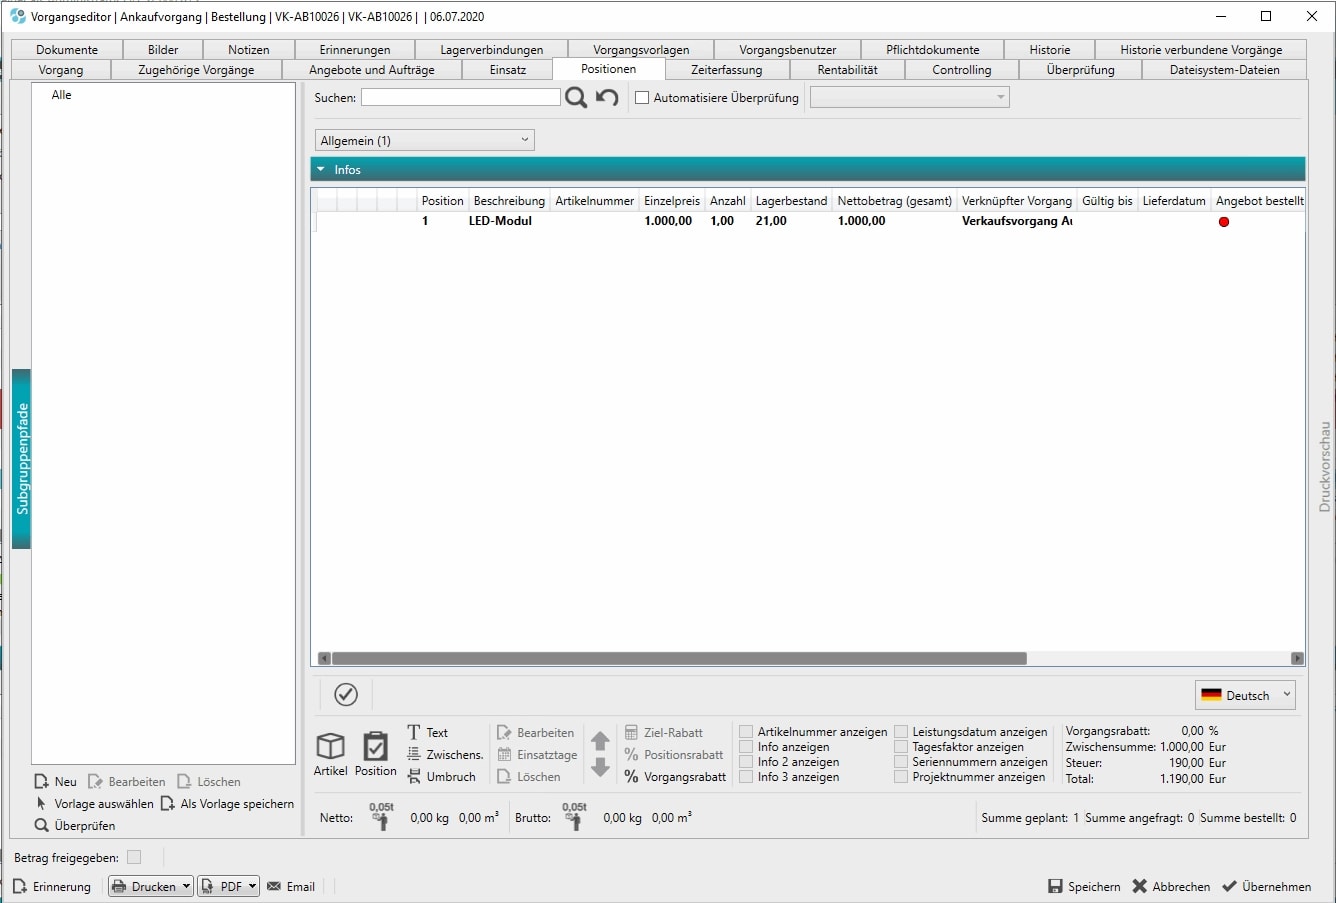Insert an Umbruch page break
The image size is (1336, 903).
(441, 776)
